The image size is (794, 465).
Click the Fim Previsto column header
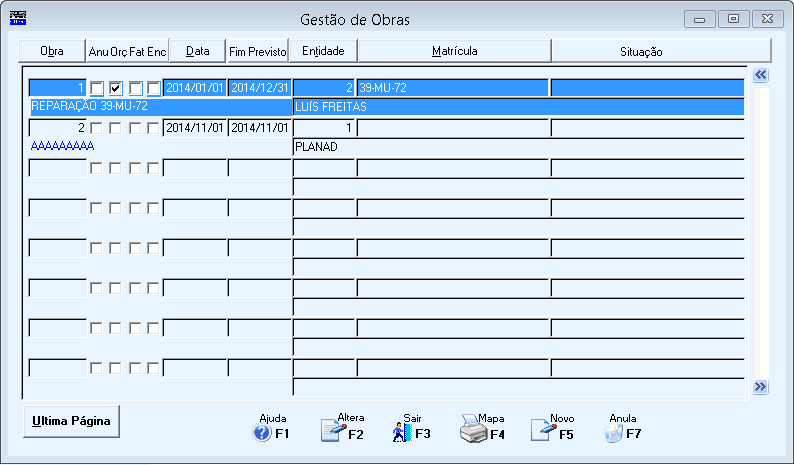258,51
